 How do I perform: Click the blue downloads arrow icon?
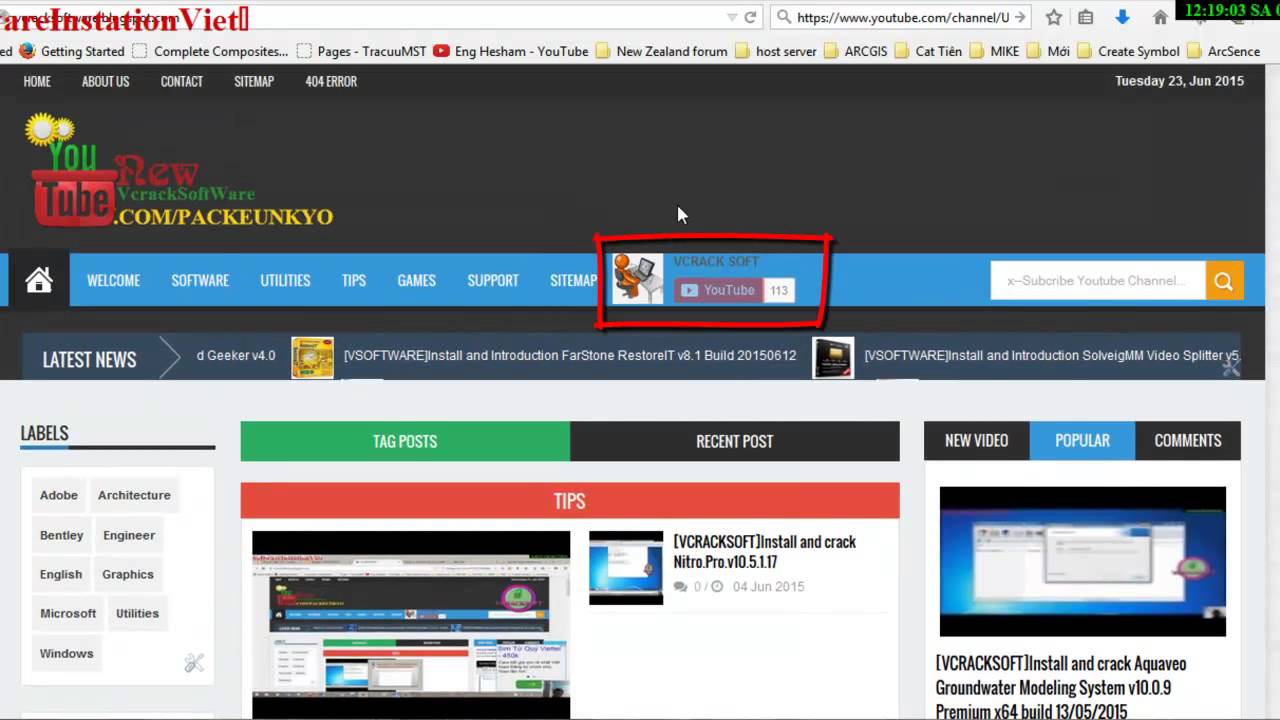1122,17
